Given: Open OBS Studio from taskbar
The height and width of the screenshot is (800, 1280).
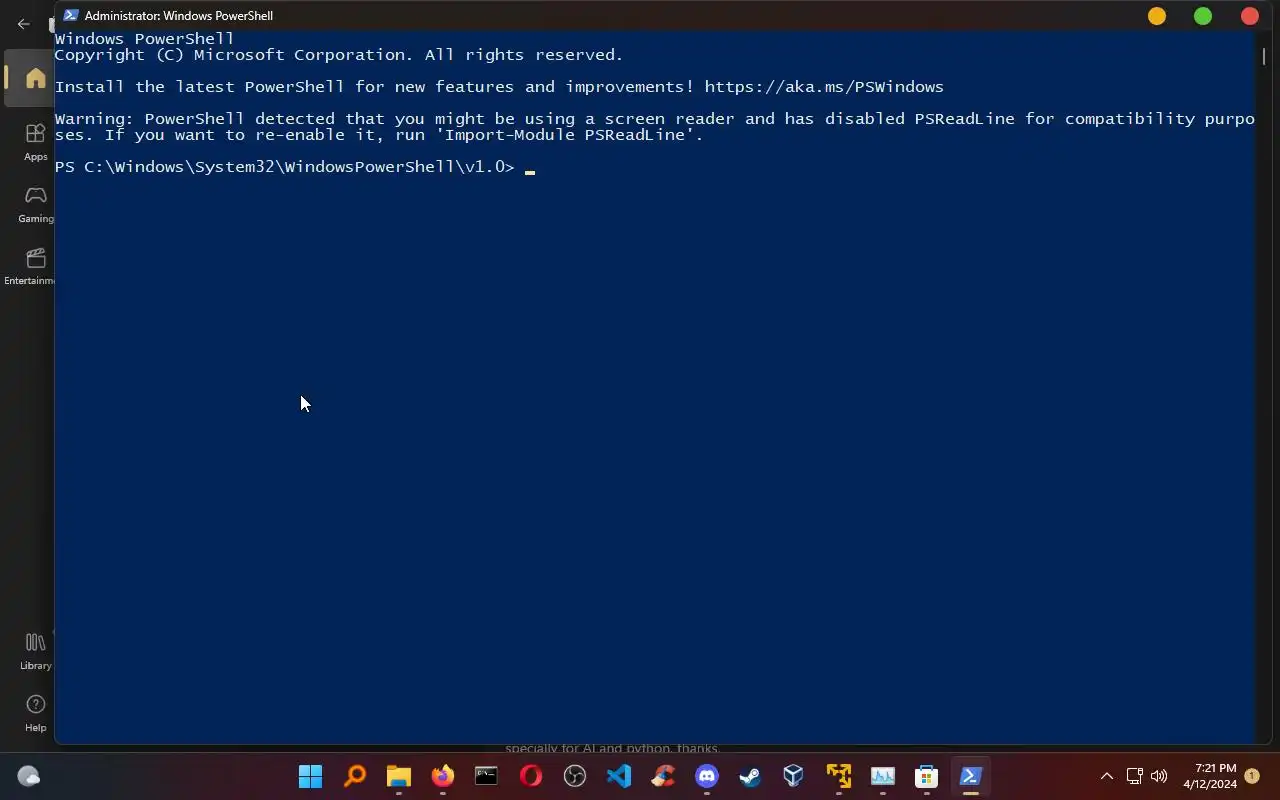Looking at the screenshot, I should pyautogui.click(x=575, y=776).
